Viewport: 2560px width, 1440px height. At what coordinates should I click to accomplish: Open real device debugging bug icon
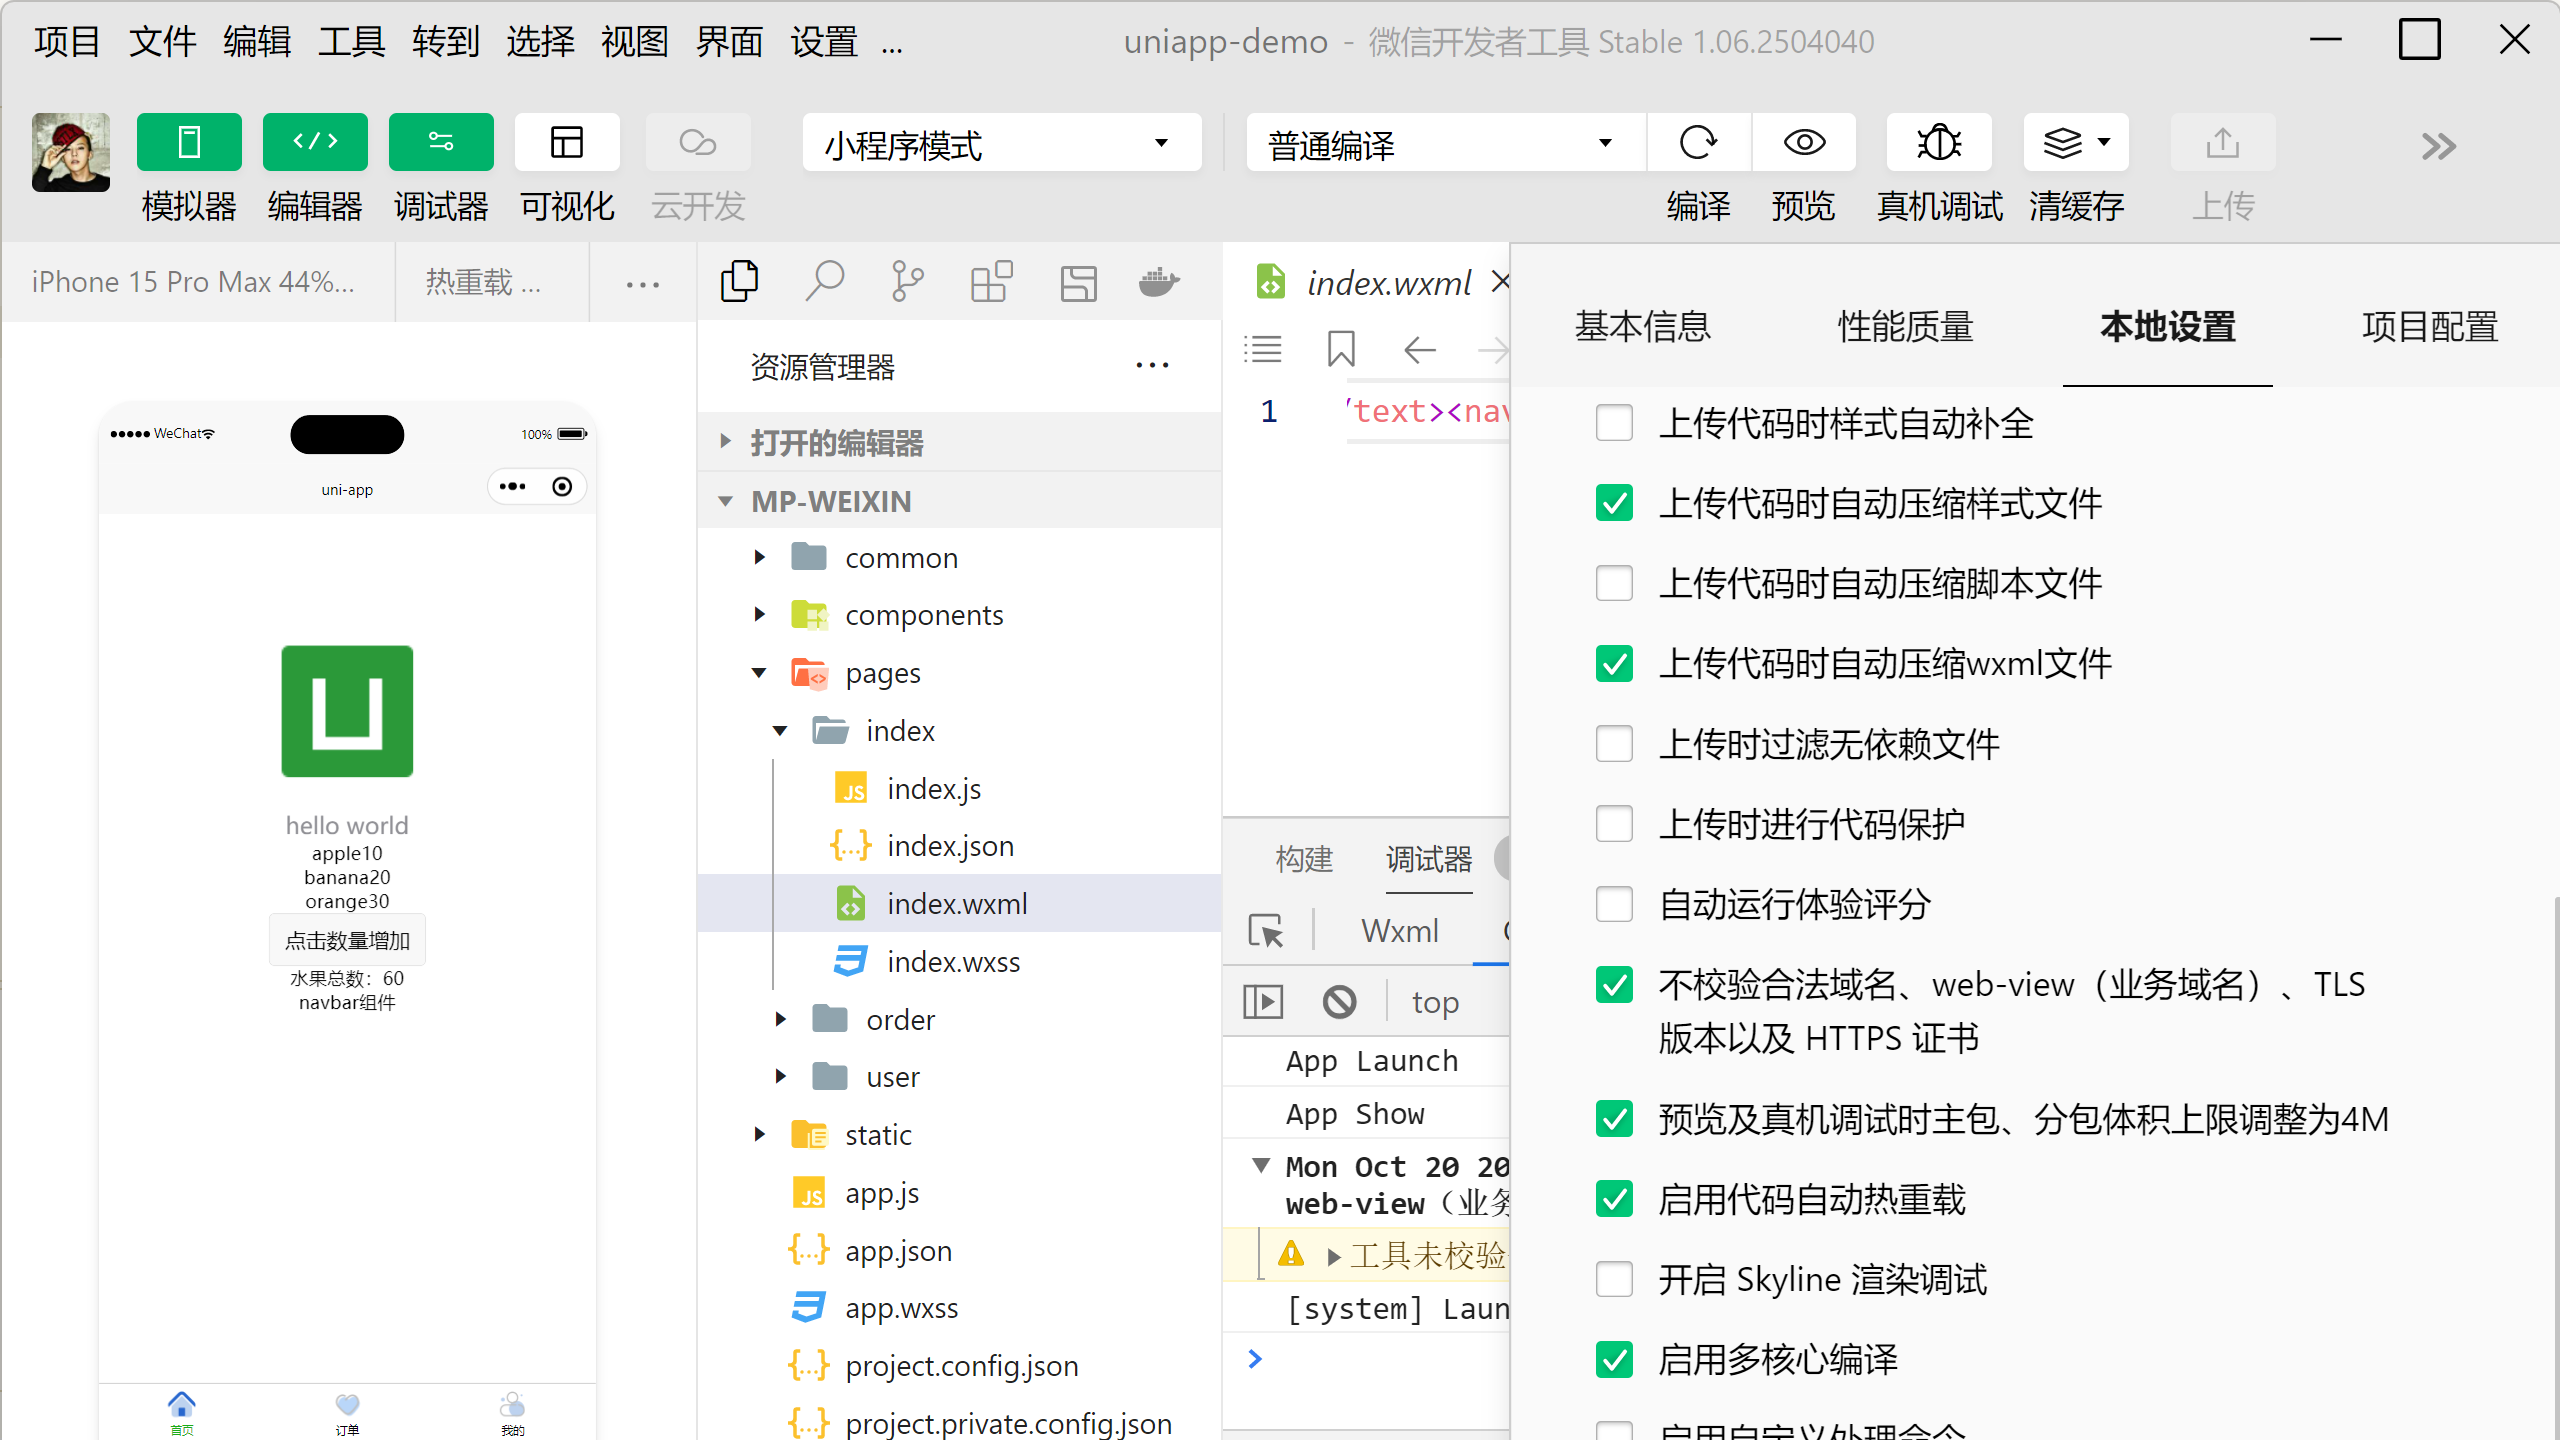(1939, 143)
